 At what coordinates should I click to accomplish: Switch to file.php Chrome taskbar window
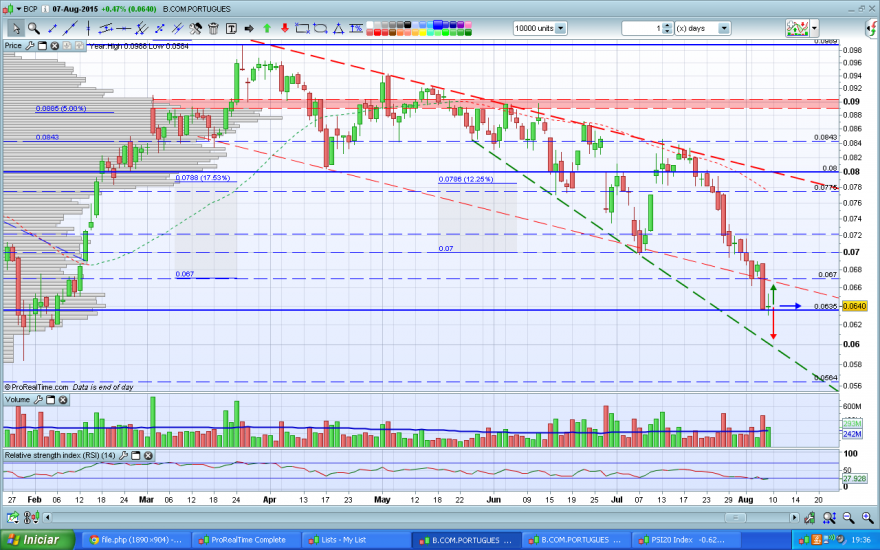coord(136,540)
